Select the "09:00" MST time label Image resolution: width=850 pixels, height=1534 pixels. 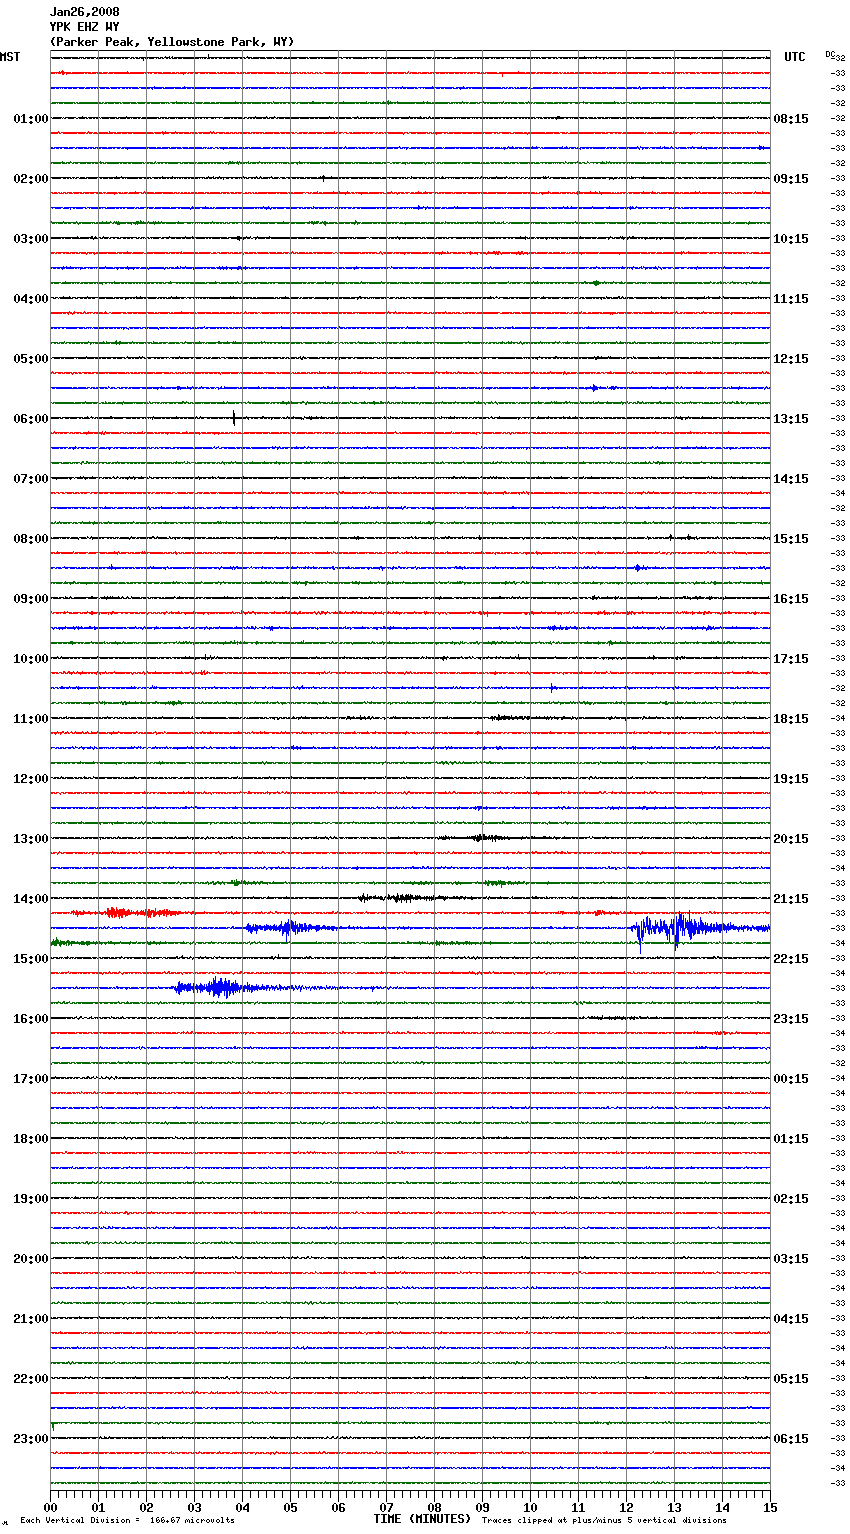pyautogui.click(x=31, y=599)
